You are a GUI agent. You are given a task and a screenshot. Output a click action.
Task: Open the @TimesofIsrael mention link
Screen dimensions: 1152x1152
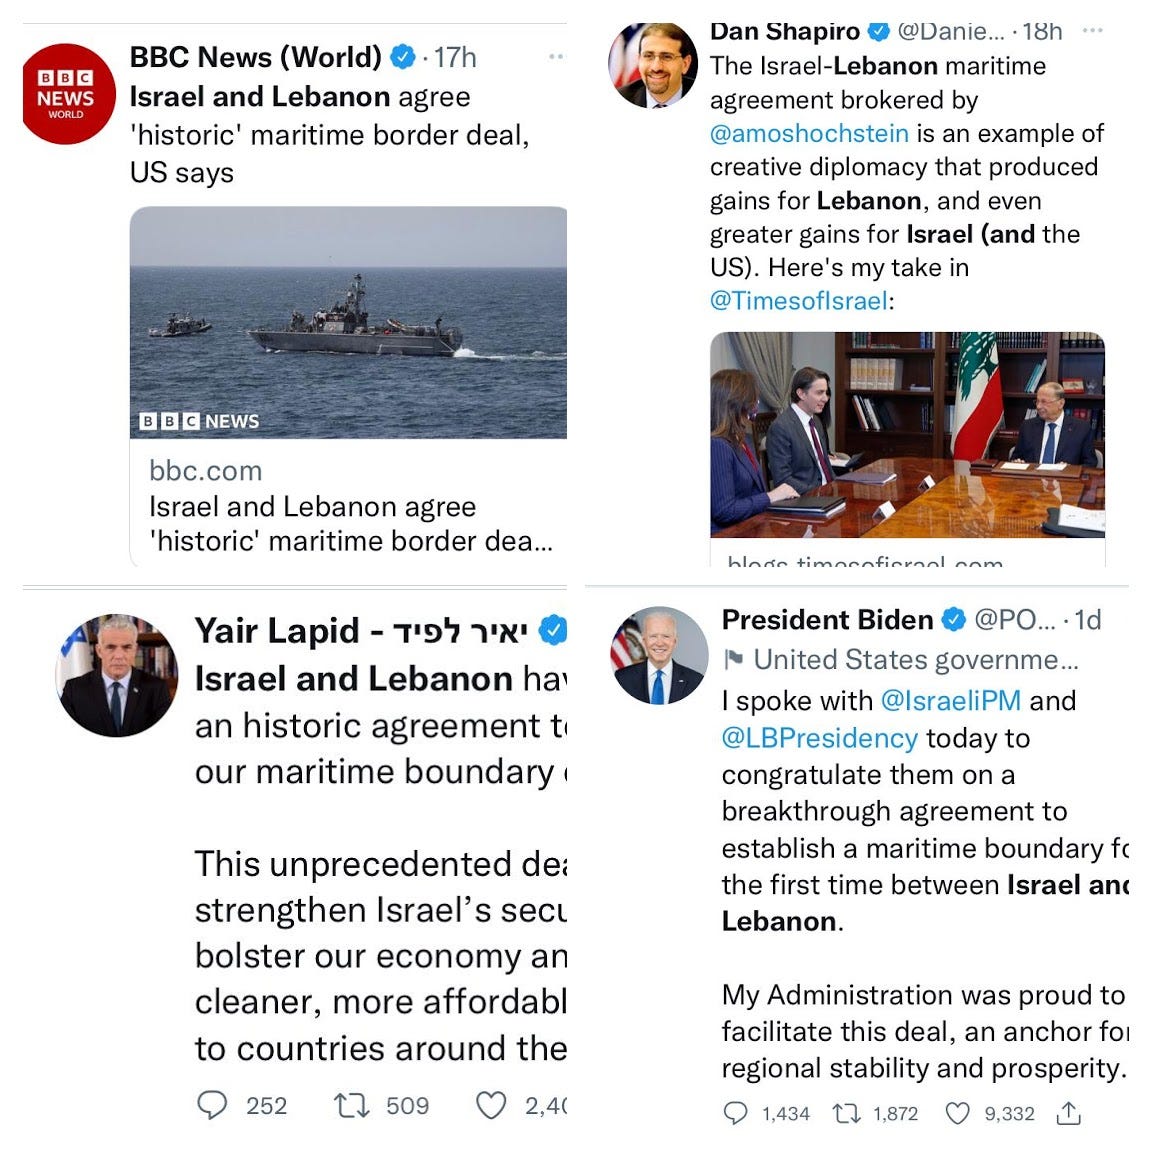click(799, 301)
